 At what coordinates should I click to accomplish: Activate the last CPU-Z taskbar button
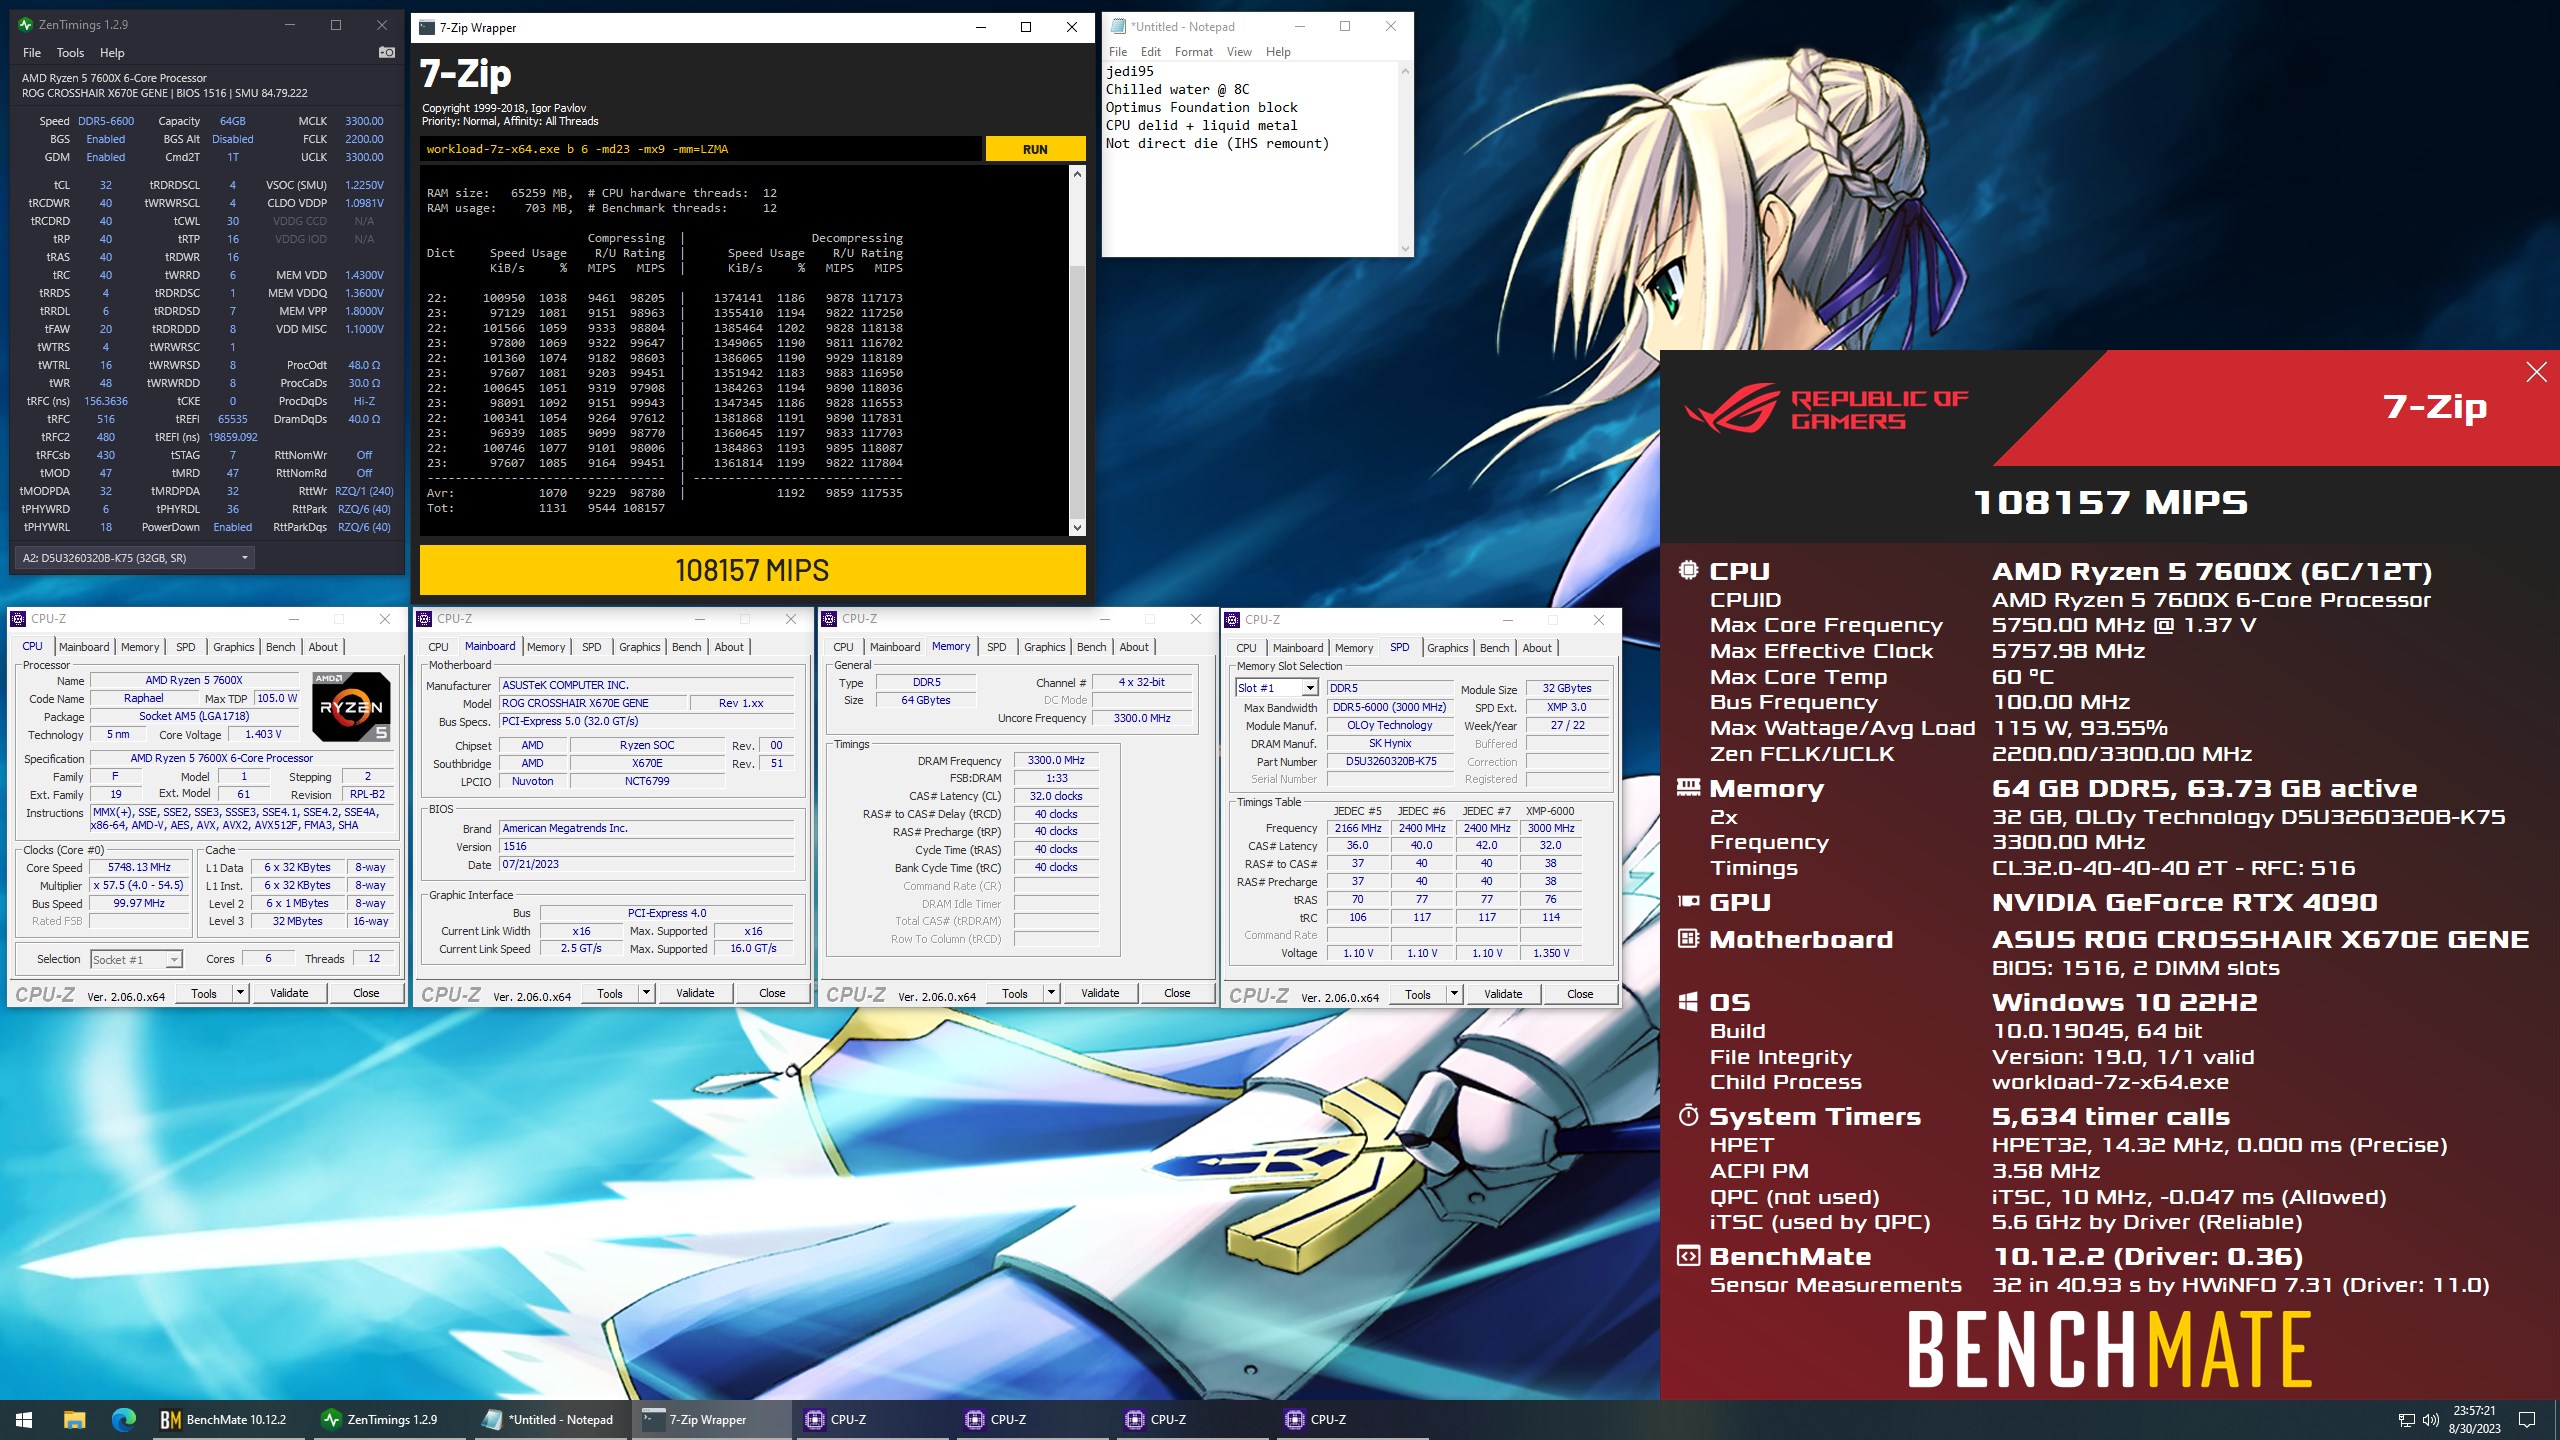pos(1350,1419)
